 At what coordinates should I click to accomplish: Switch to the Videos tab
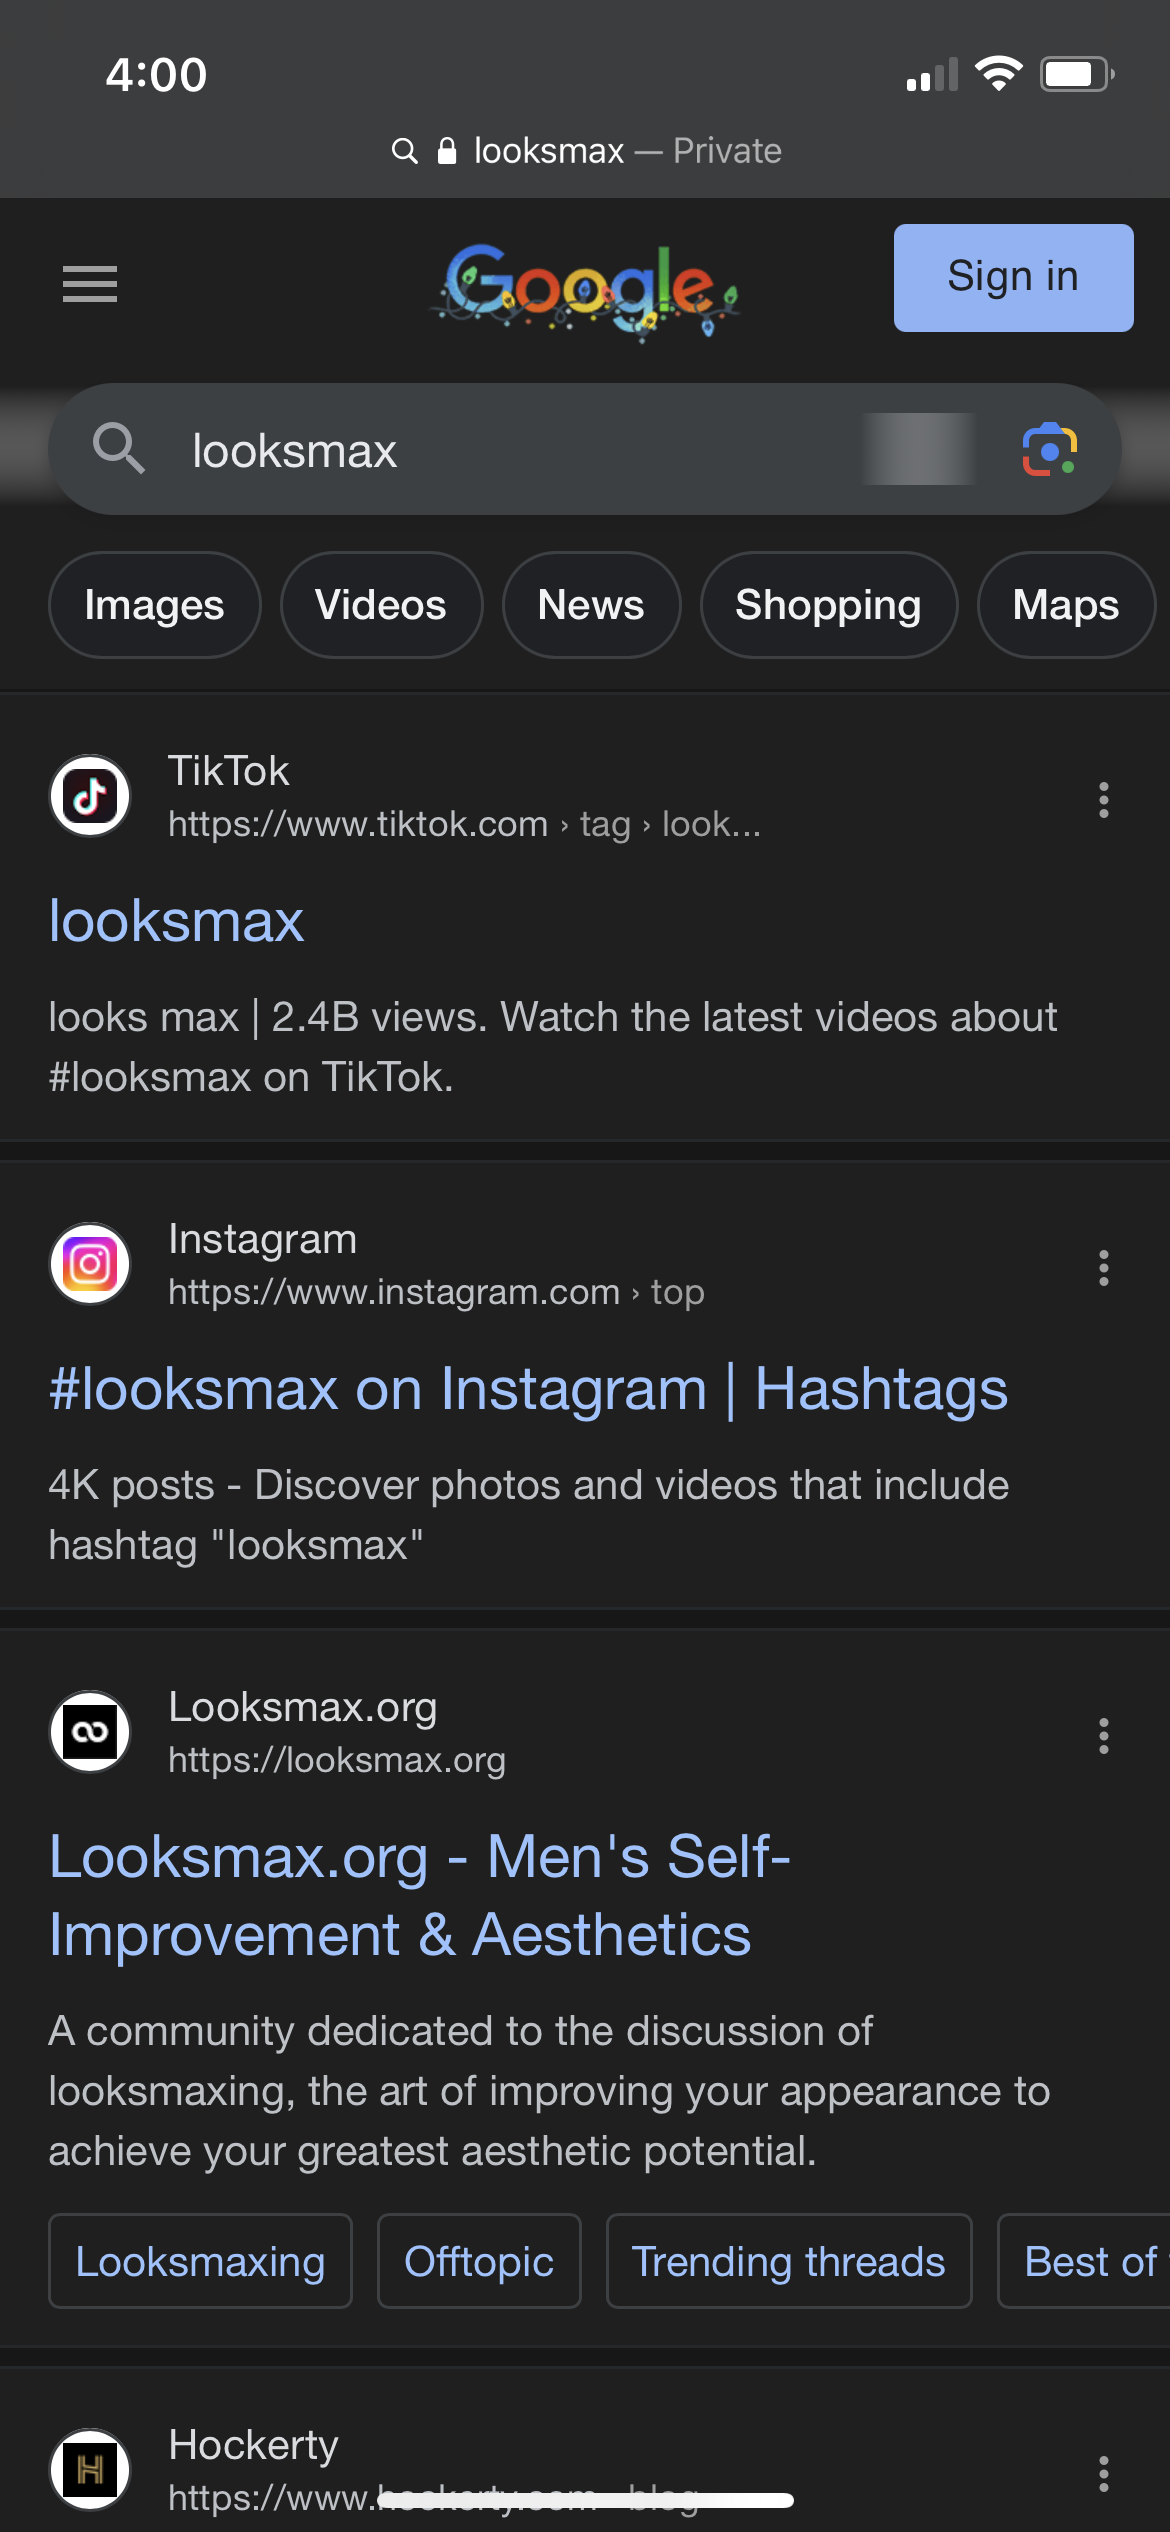tap(381, 605)
